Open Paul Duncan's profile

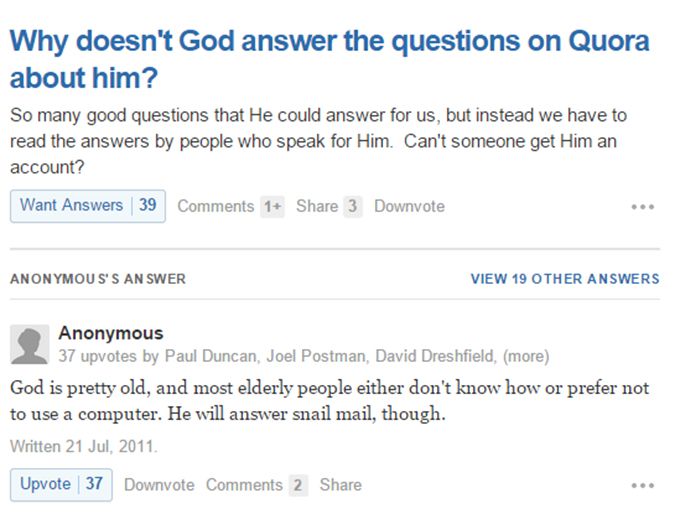211,356
